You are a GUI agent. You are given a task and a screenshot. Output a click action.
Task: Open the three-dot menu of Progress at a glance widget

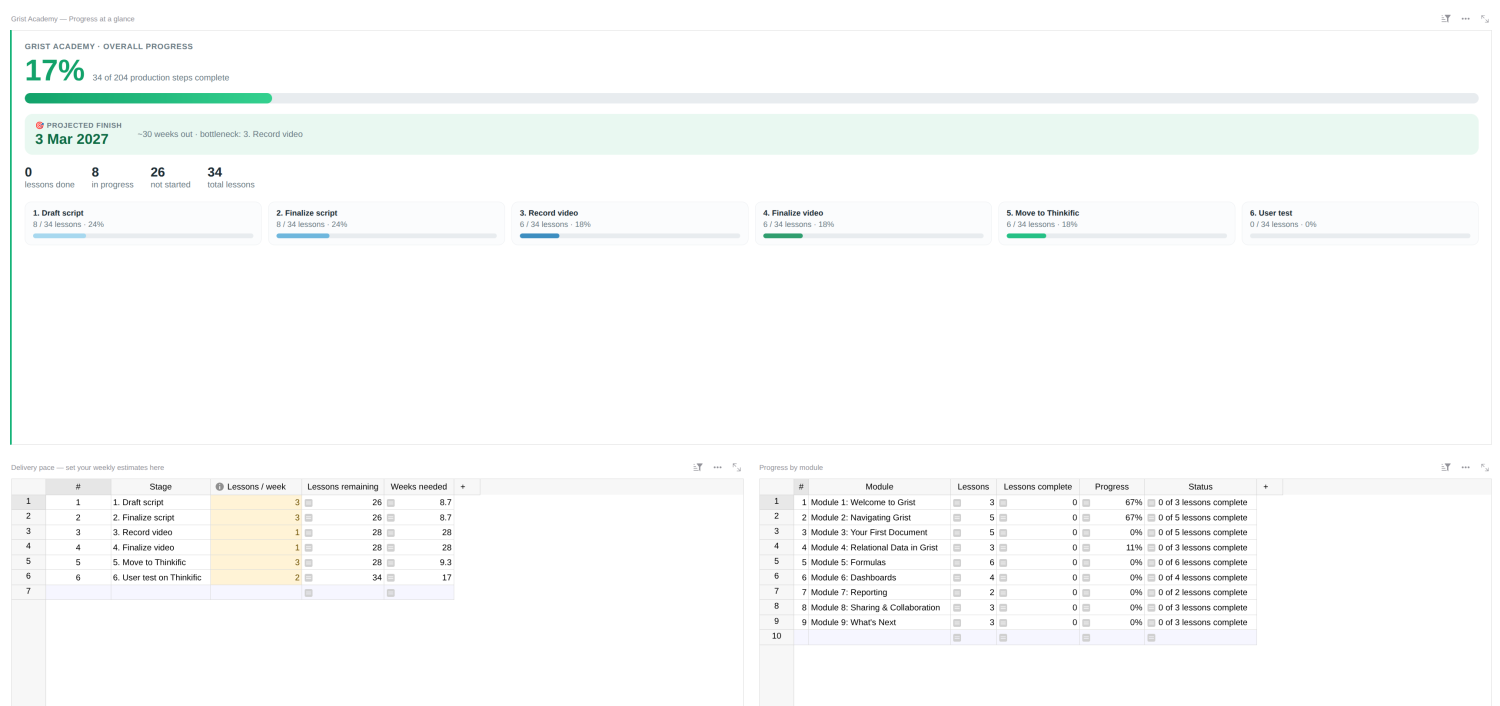coord(1465,19)
